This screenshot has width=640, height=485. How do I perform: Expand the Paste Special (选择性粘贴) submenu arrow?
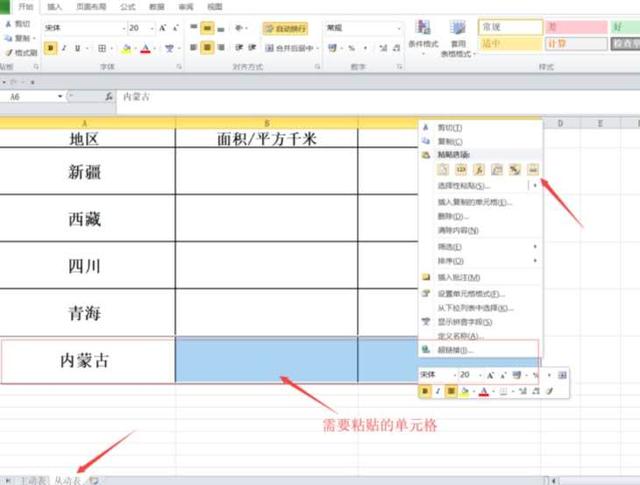point(535,186)
